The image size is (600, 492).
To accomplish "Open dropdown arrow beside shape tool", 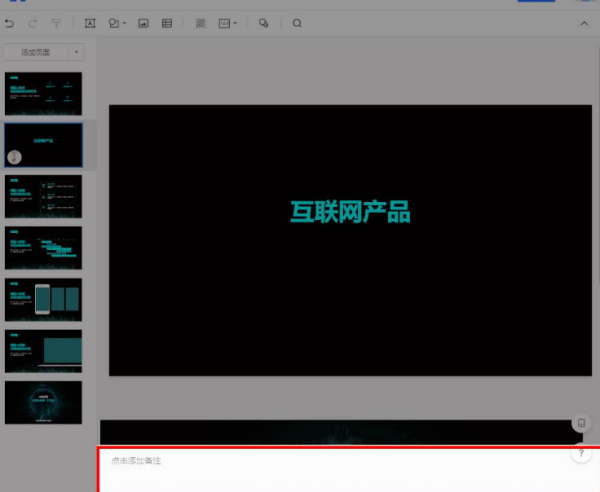I will coord(125,23).
